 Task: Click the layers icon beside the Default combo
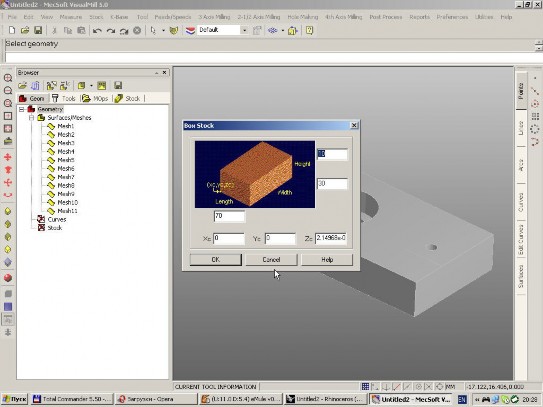[190, 30]
